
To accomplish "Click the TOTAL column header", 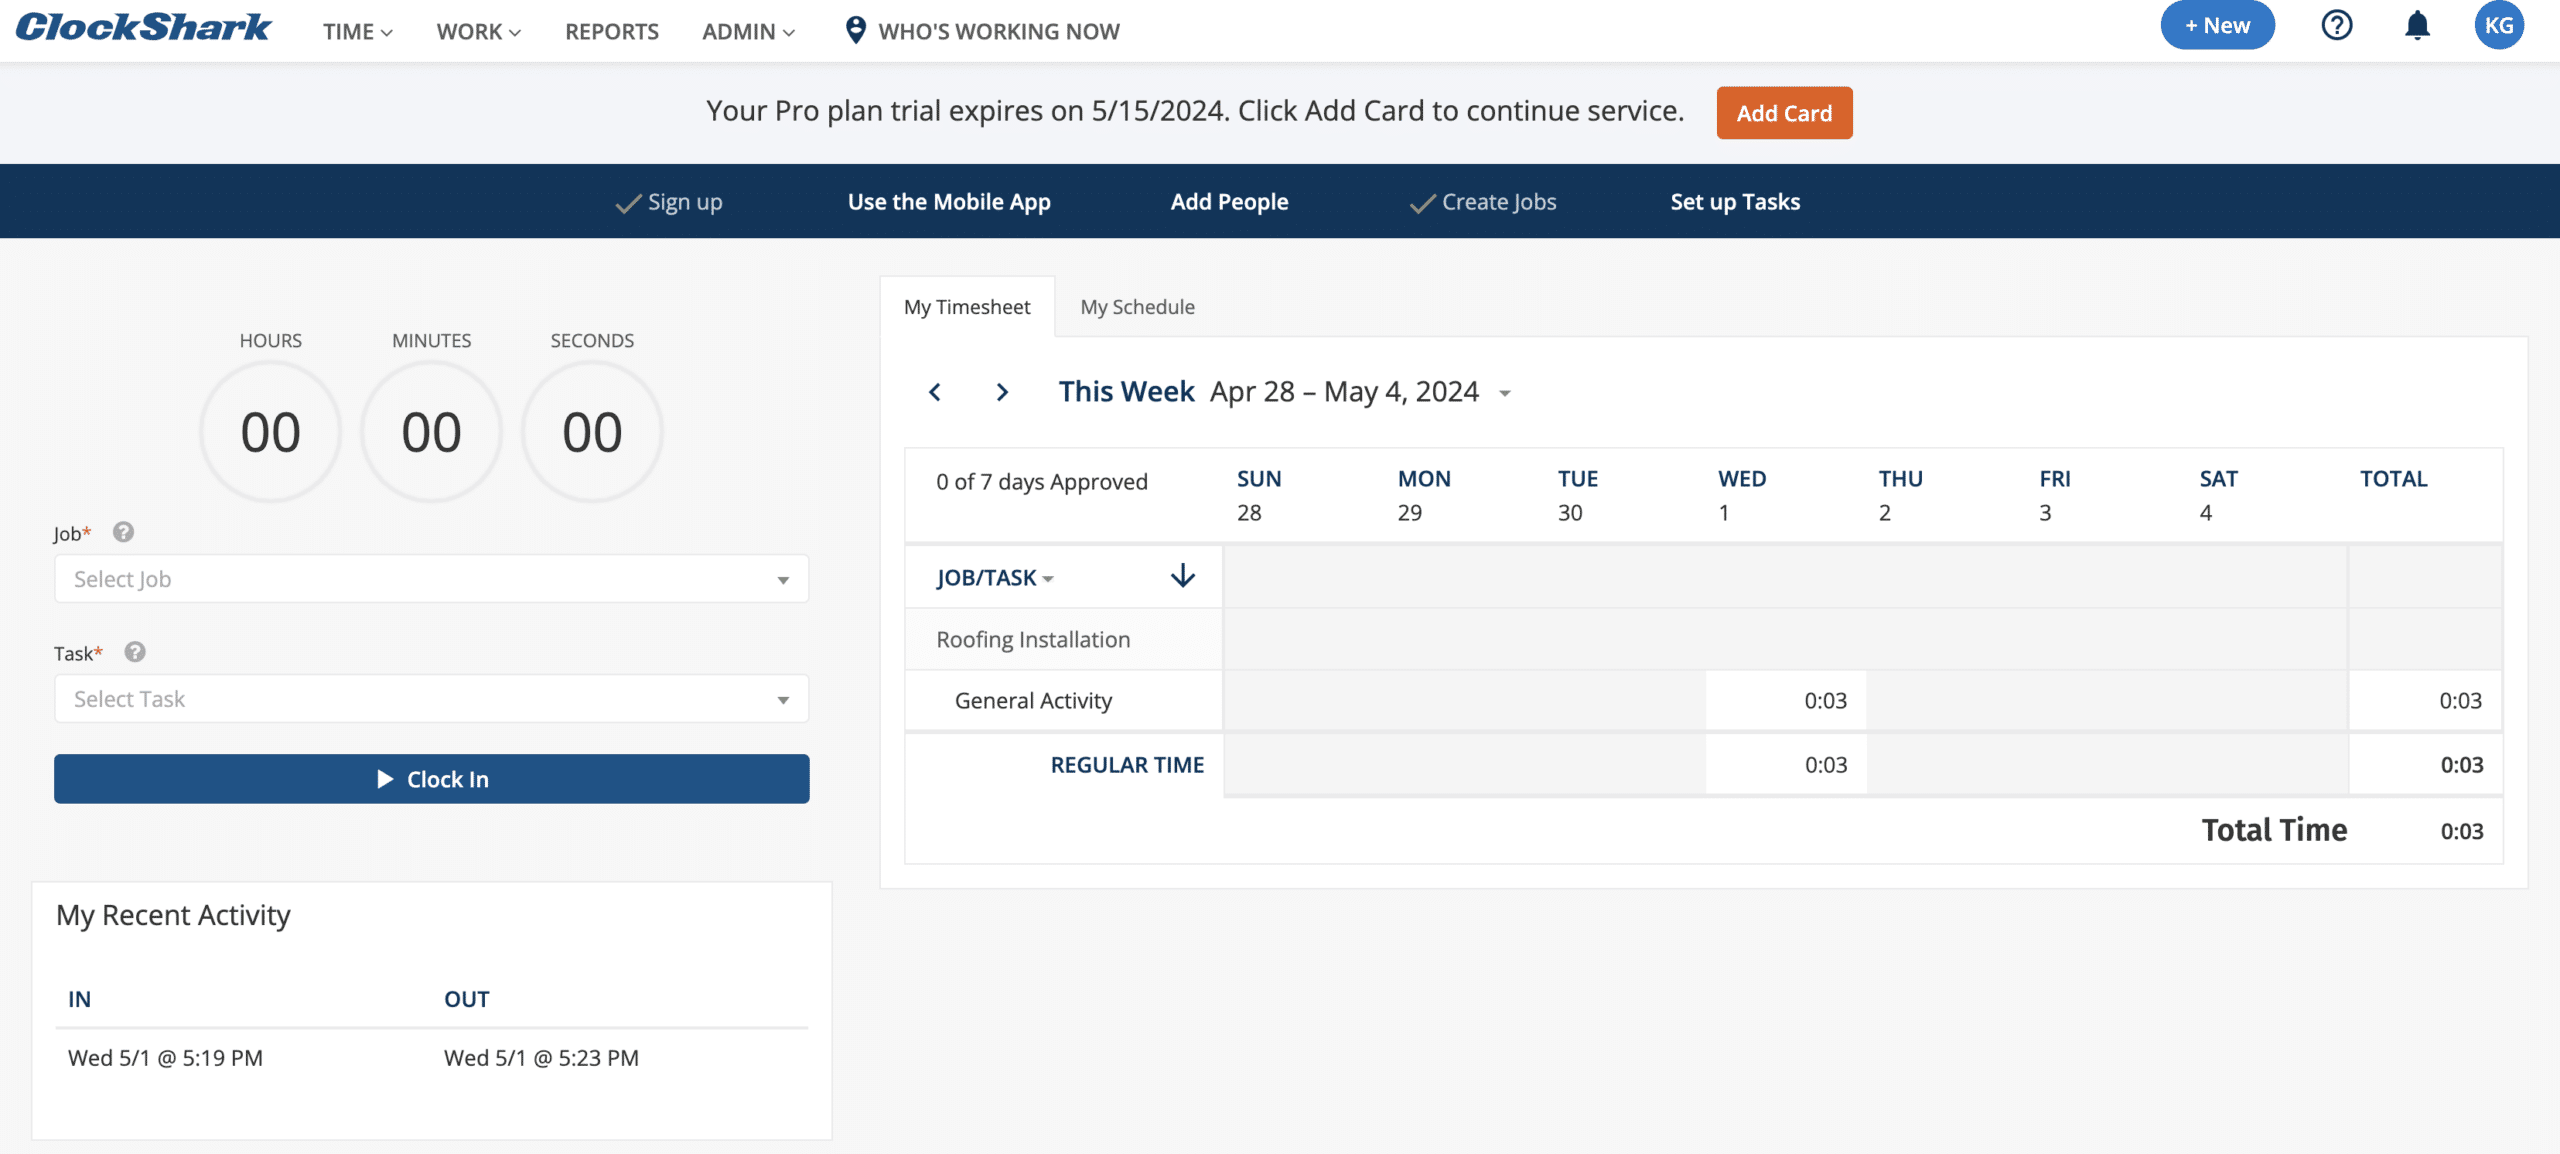I will pos(2394,479).
